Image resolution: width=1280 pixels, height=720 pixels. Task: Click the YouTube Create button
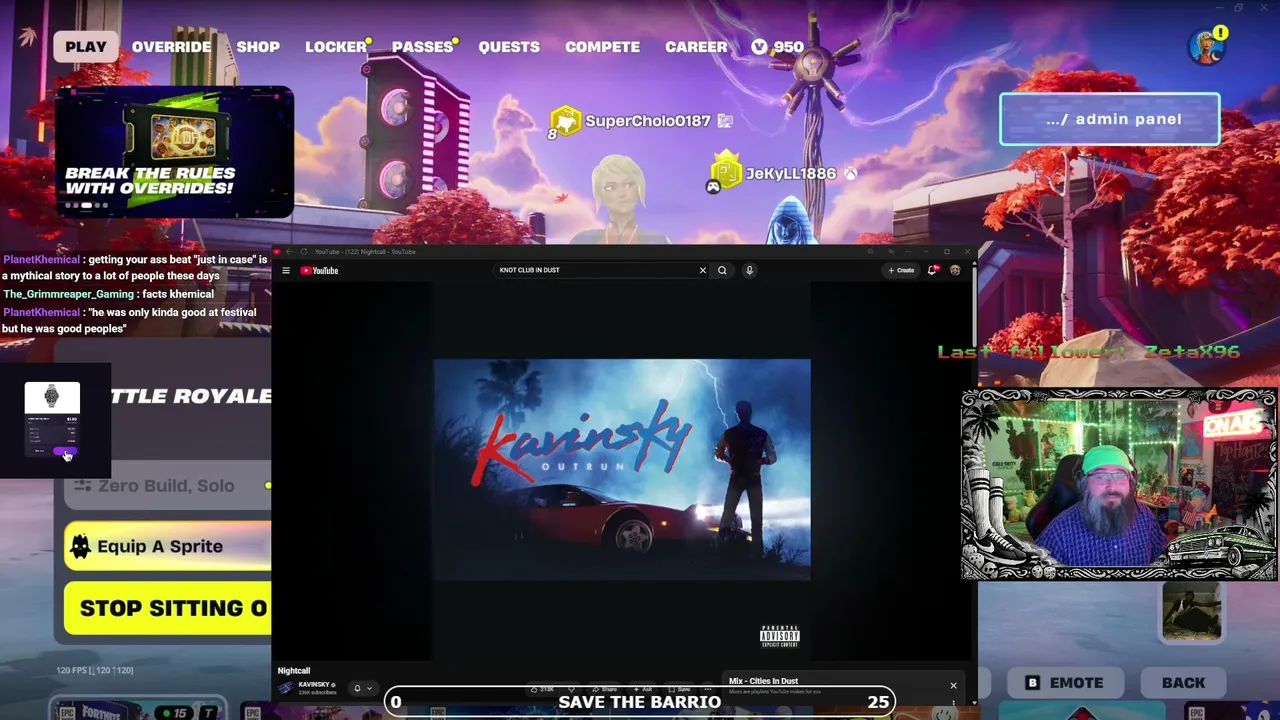tap(901, 270)
